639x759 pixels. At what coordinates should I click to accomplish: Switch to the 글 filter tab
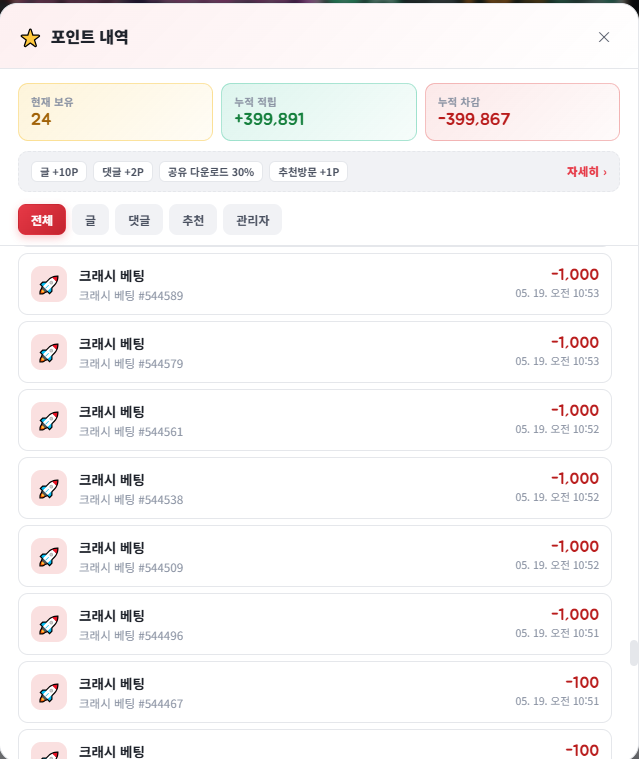click(x=91, y=220)
